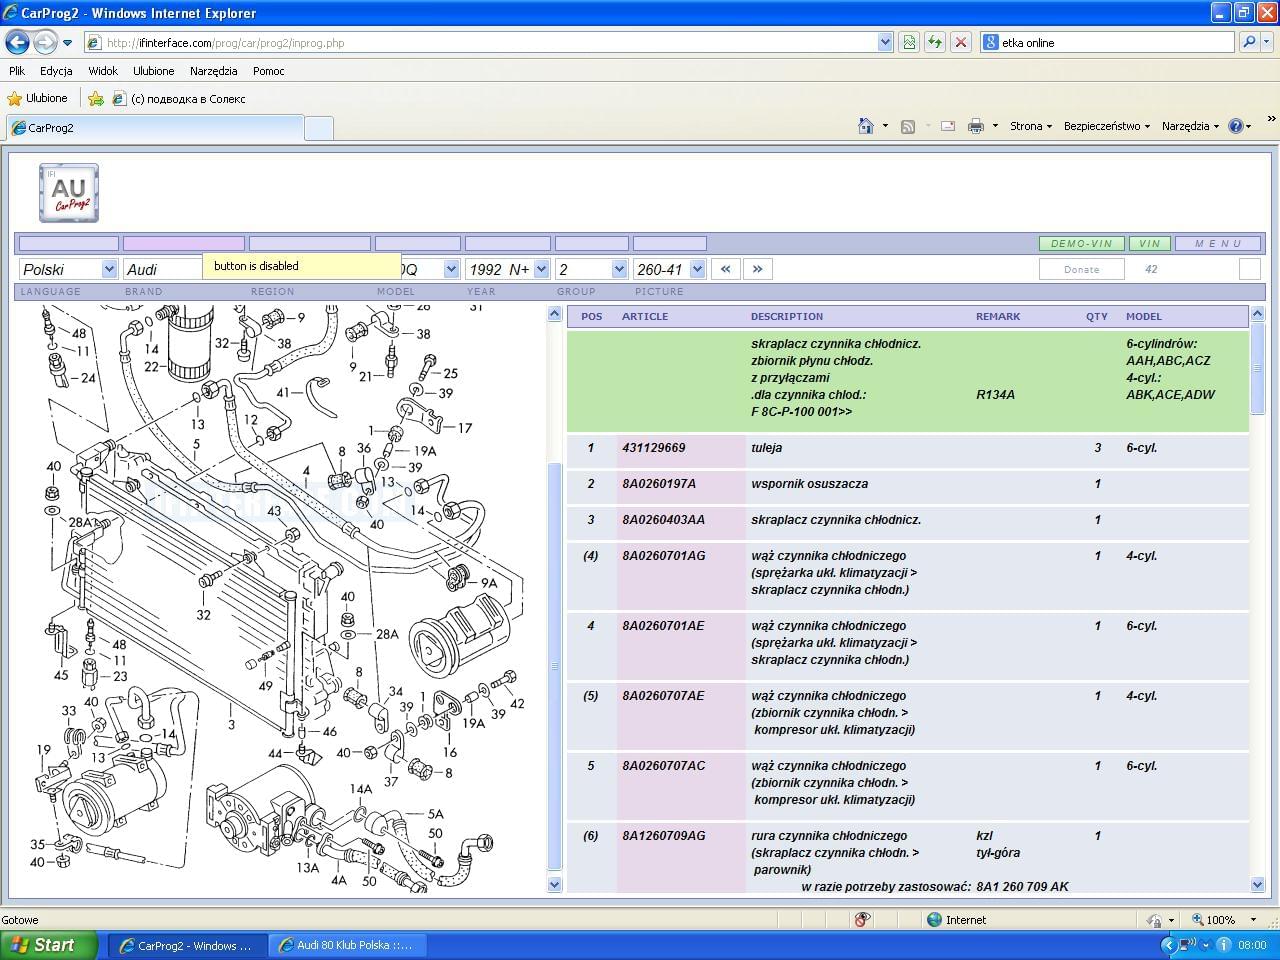1280x960 pixels.
Task: Click the Internet security zone indicator
Action: [x=957, y=920]
